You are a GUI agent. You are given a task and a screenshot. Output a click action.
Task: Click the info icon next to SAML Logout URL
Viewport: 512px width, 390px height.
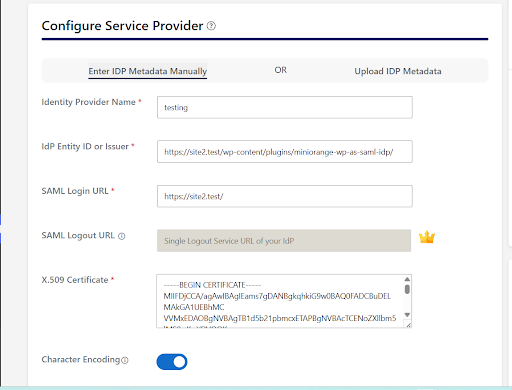(x=122, y=236)
